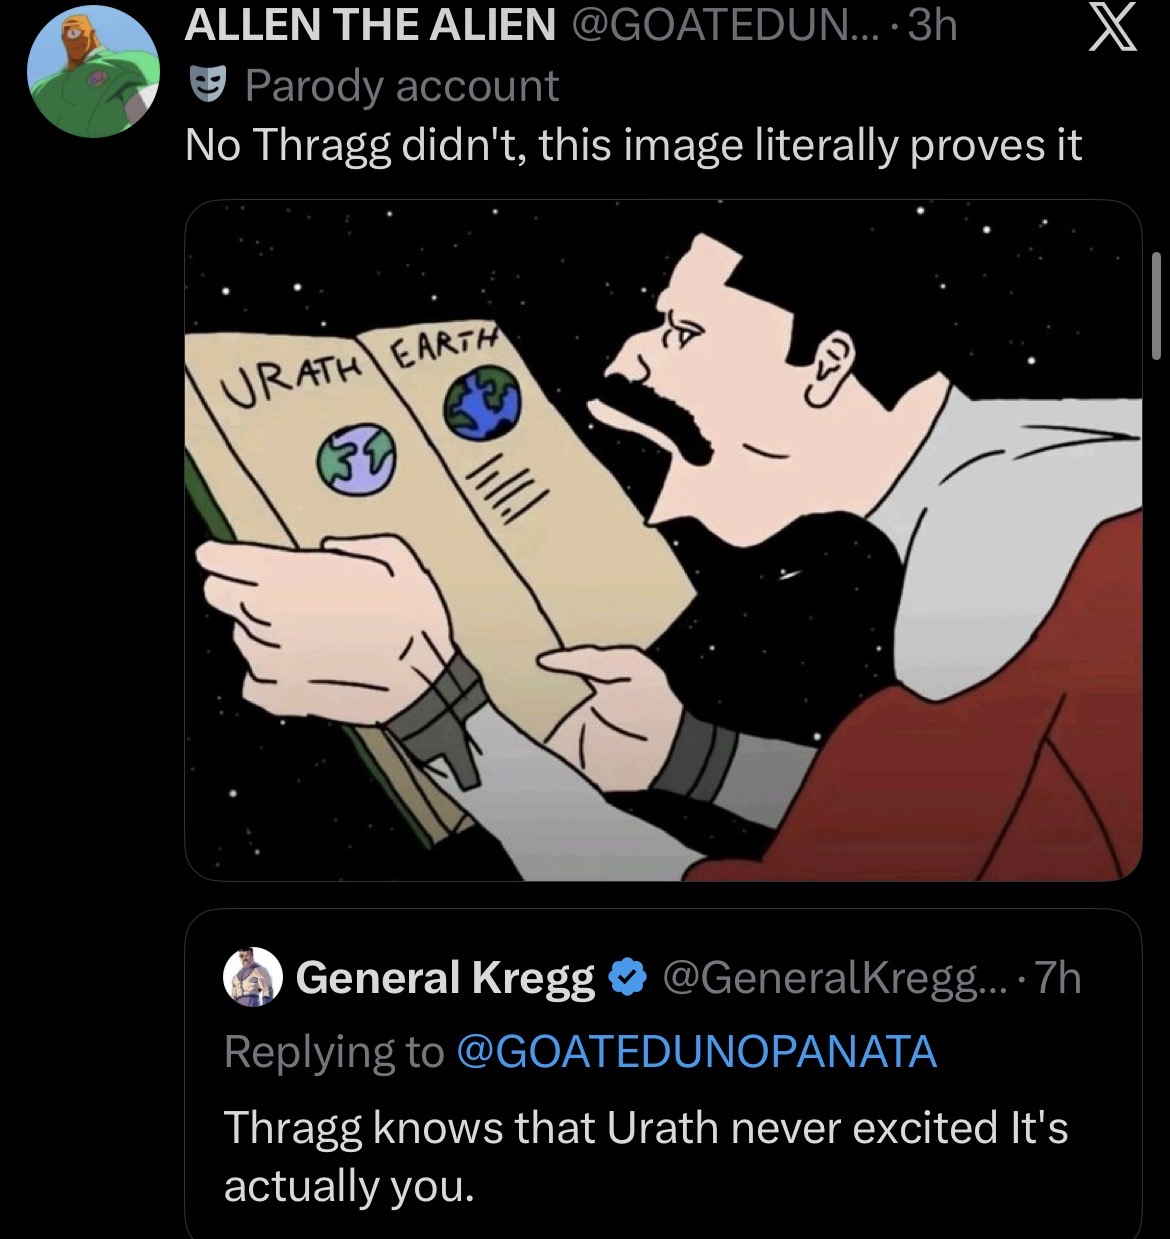Click the vertical scrollbar thumb
The height and width of the screenshot is (1239, 1170).
pyautogui.click(x=1155, y=305)
